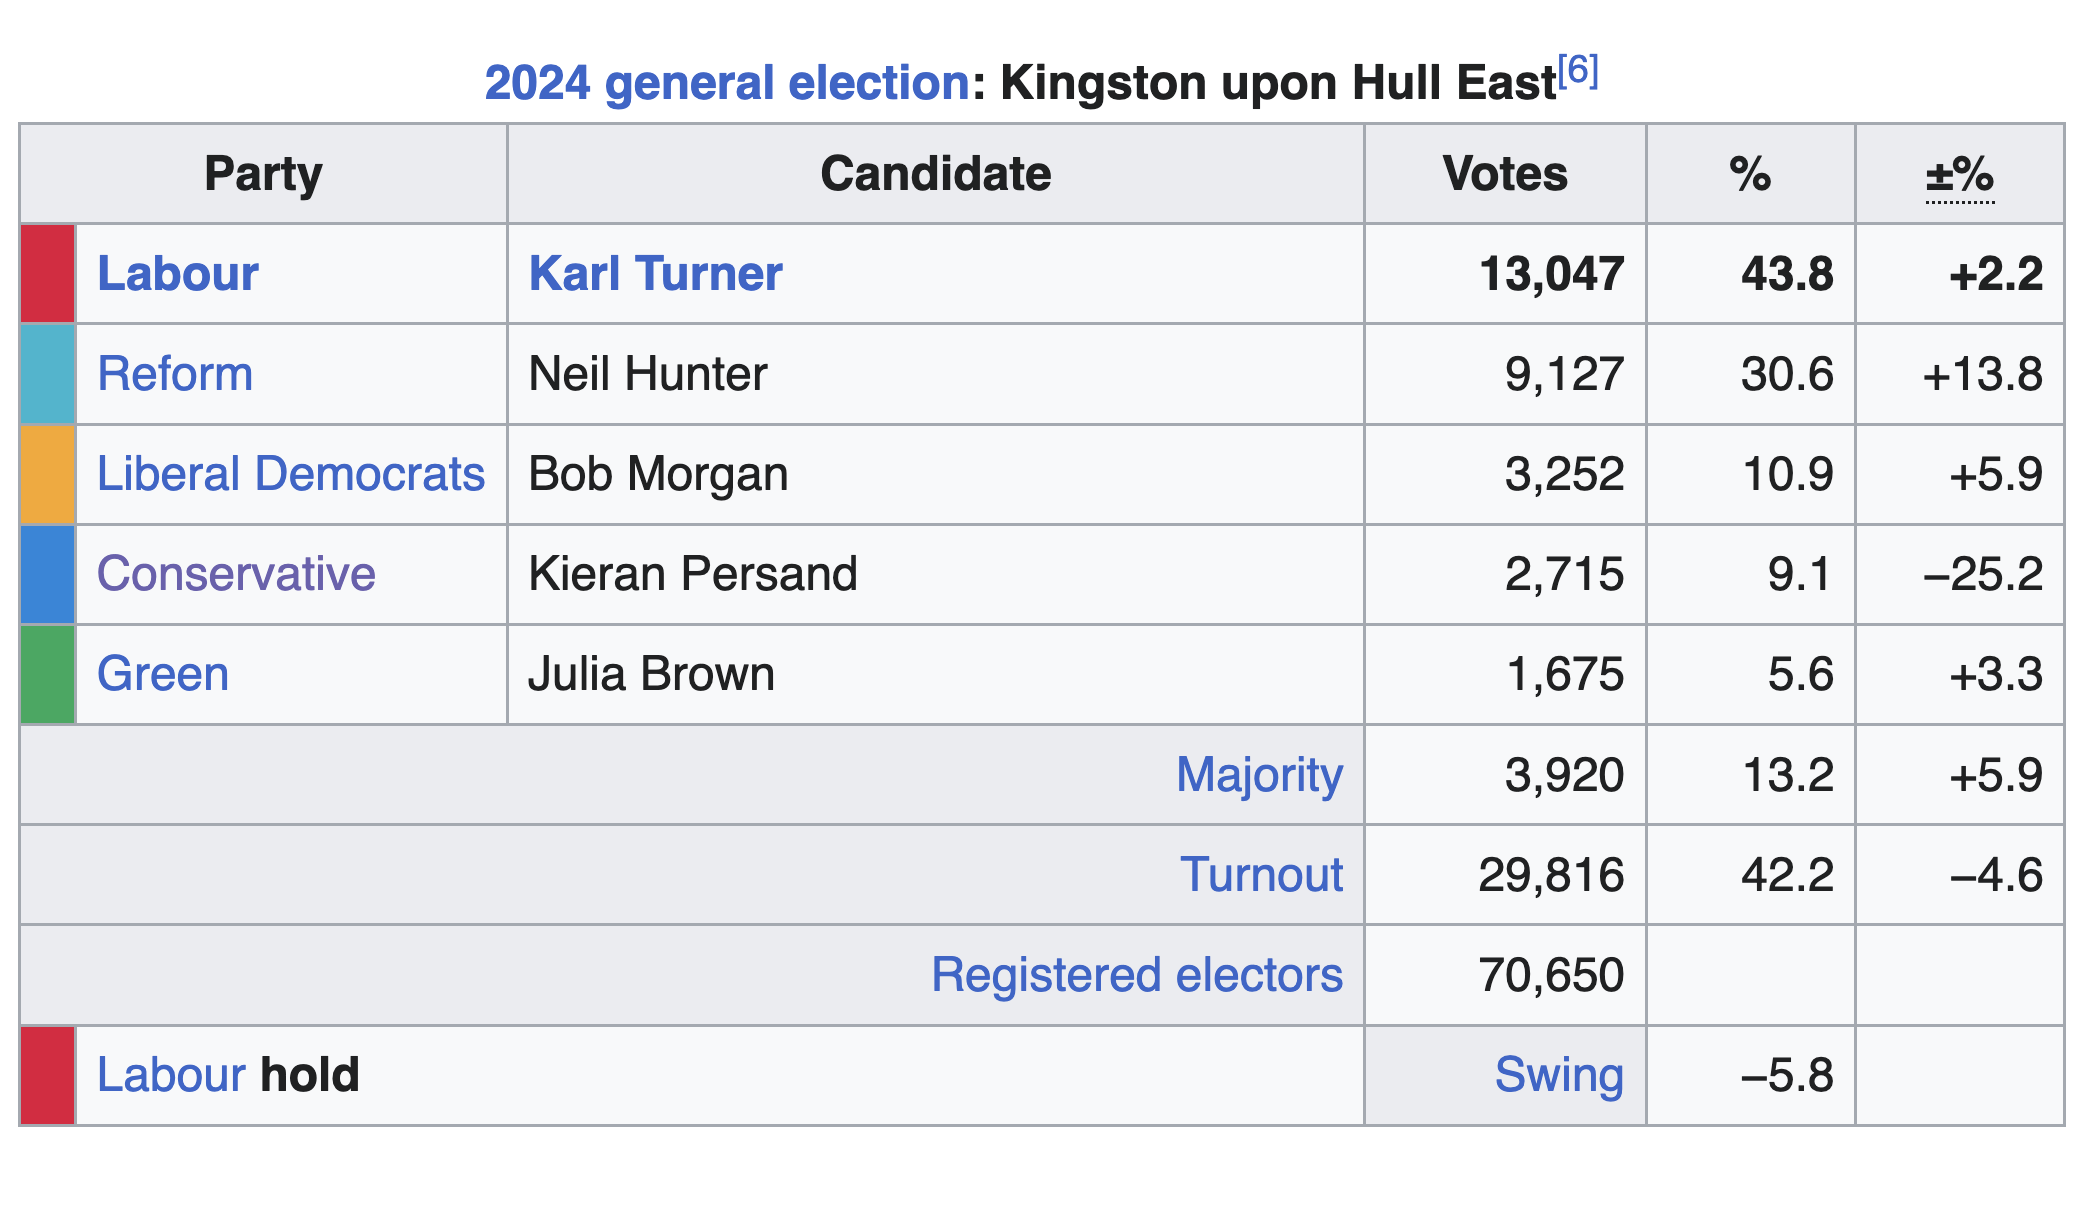Image resolution: width=2100 pixels, height=1224 pixels.
Task: Open Karl Turner's candidate page
Action: [x=655, y=274]
